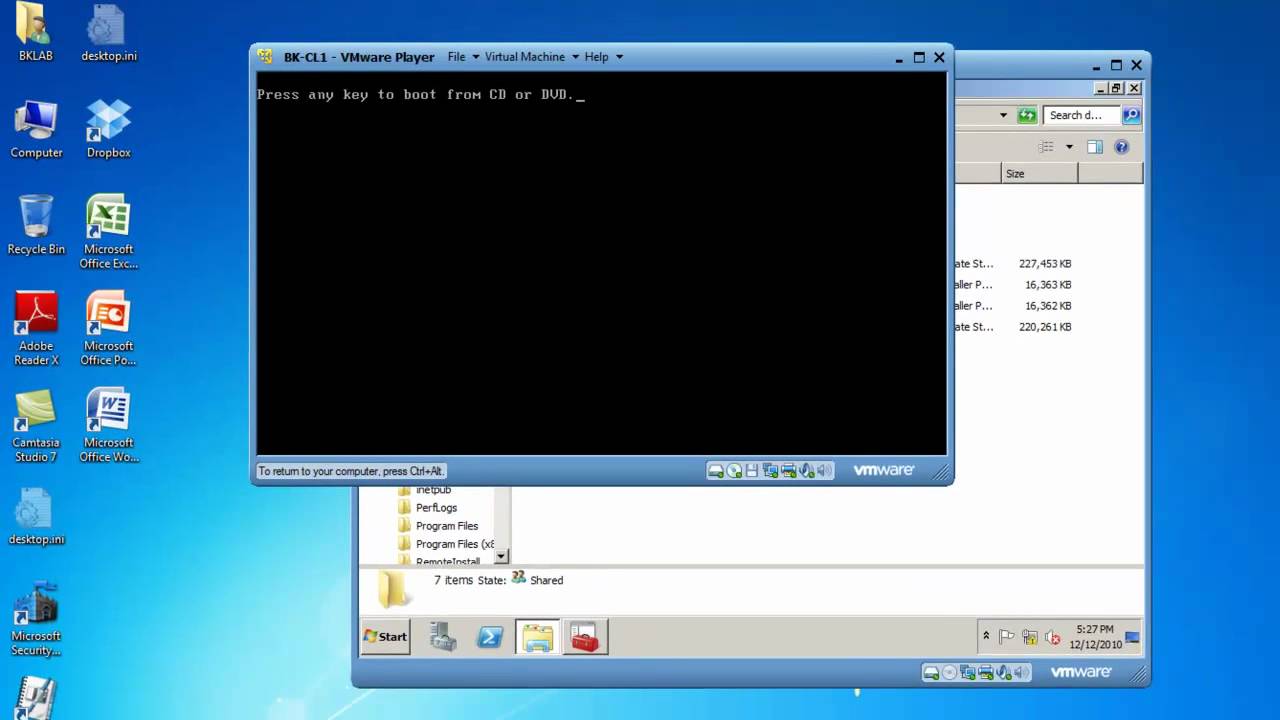This screenshot has height=720, width=1280.
Task: Open the address bar history dropdown in Explorer
Action: pyautogui.click(x=1003, y=115)
